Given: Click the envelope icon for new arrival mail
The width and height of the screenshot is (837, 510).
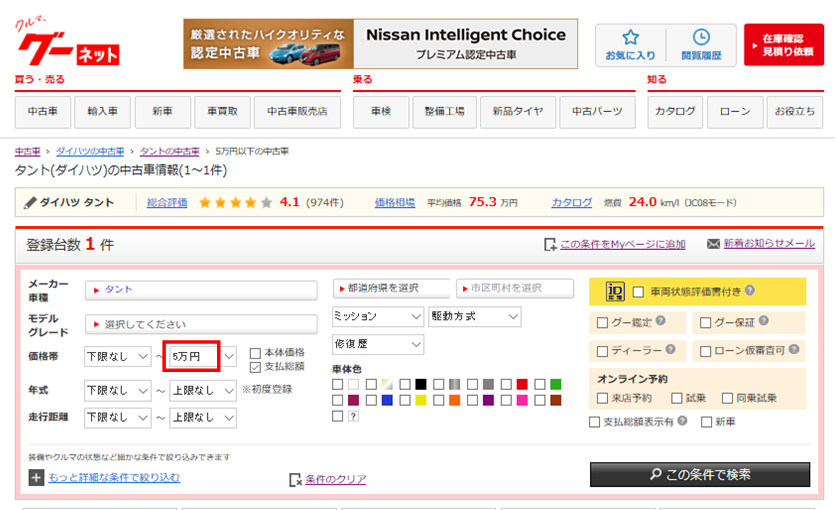Looking at the screenshot, I should coord(713,244).
